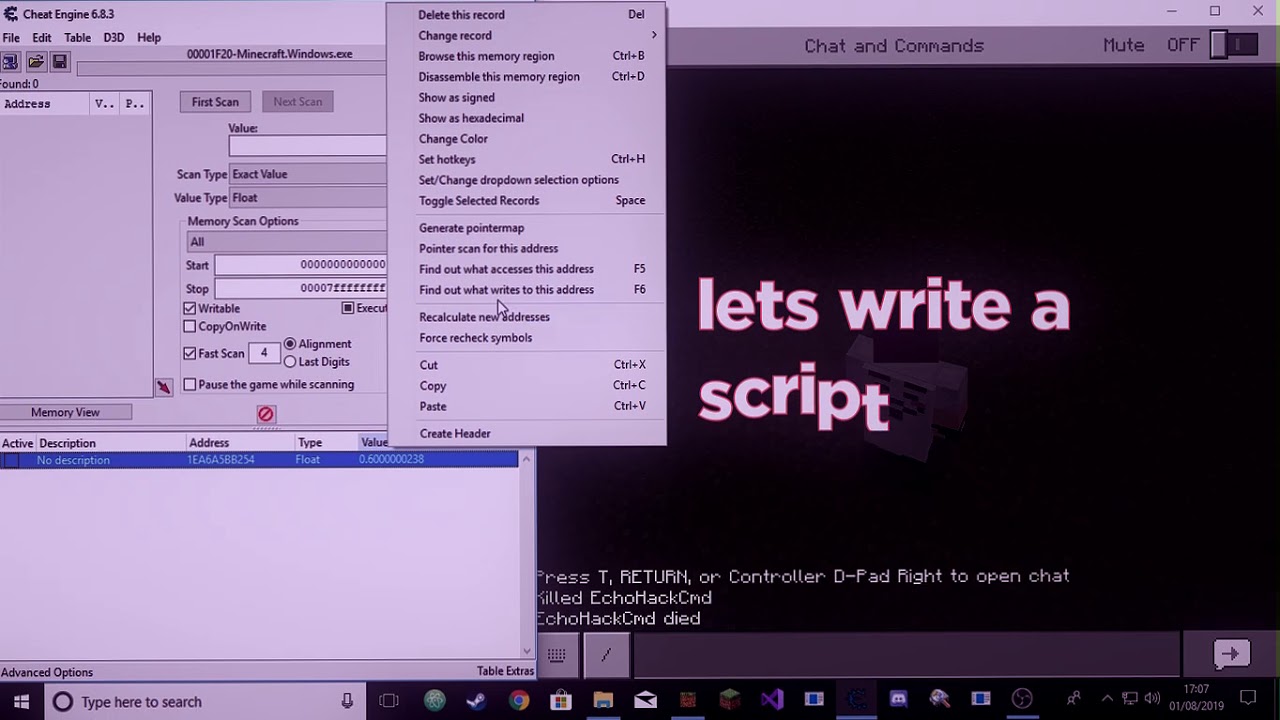Viewport: 1280px width, 720px height.
Task: Toggle the Active checkbox of No description row
Action: [x=11, y=460]
